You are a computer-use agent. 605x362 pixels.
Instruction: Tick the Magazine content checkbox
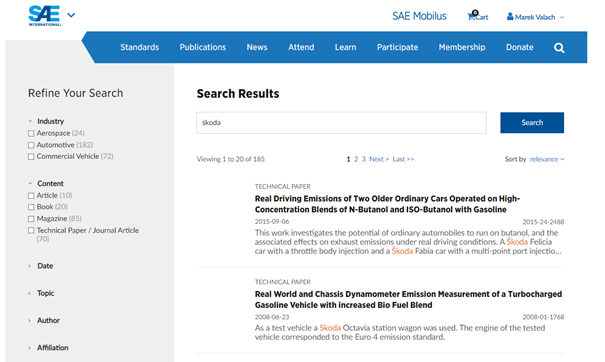point(31,219)
